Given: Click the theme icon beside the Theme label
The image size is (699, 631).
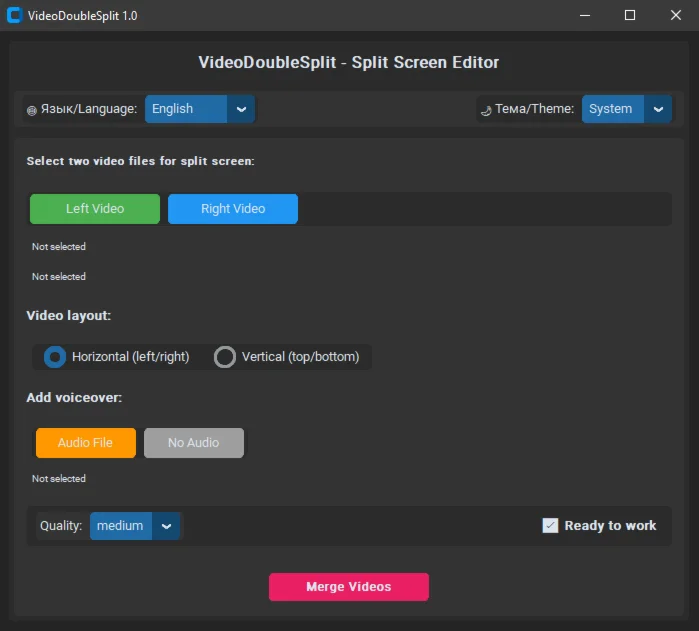Looking at the screenshot, I should [x=486, y=109].
